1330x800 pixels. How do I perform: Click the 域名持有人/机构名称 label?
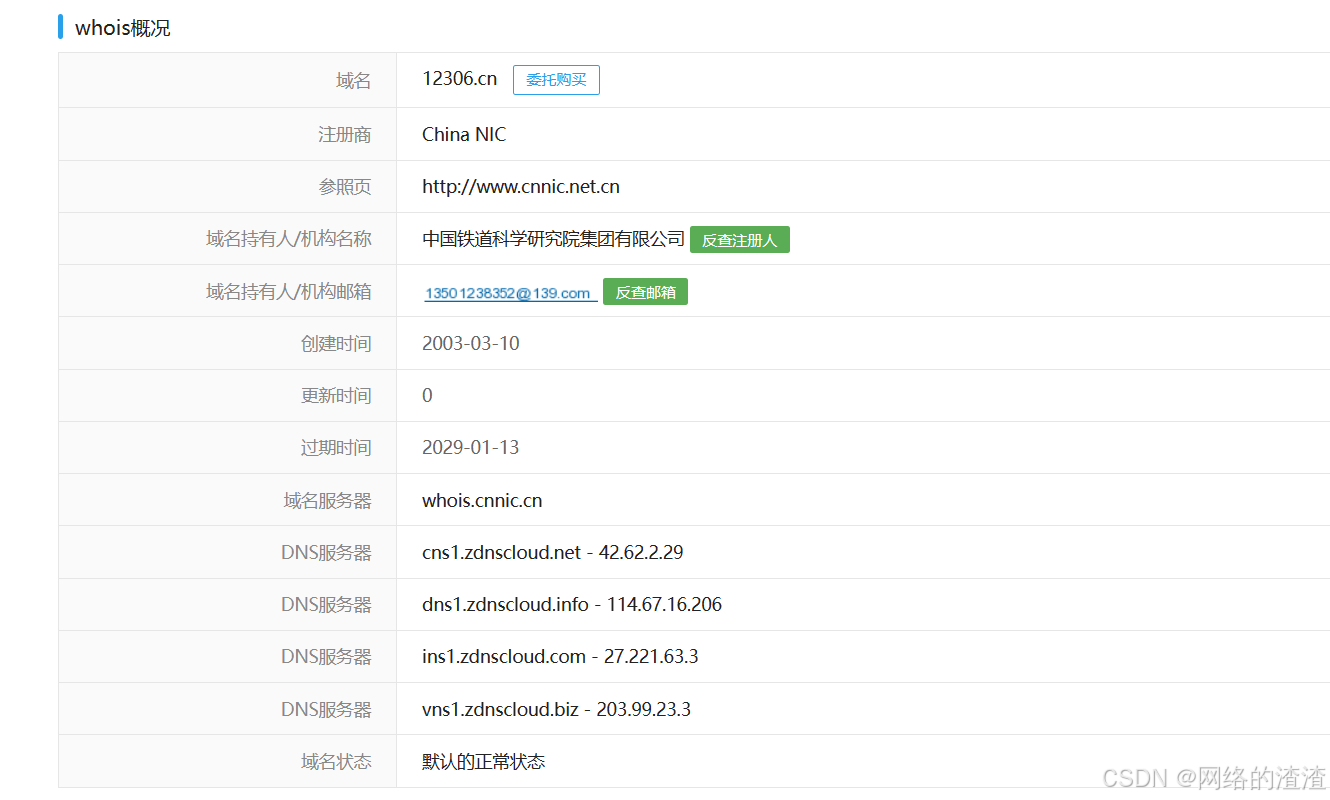click(289, 239)
